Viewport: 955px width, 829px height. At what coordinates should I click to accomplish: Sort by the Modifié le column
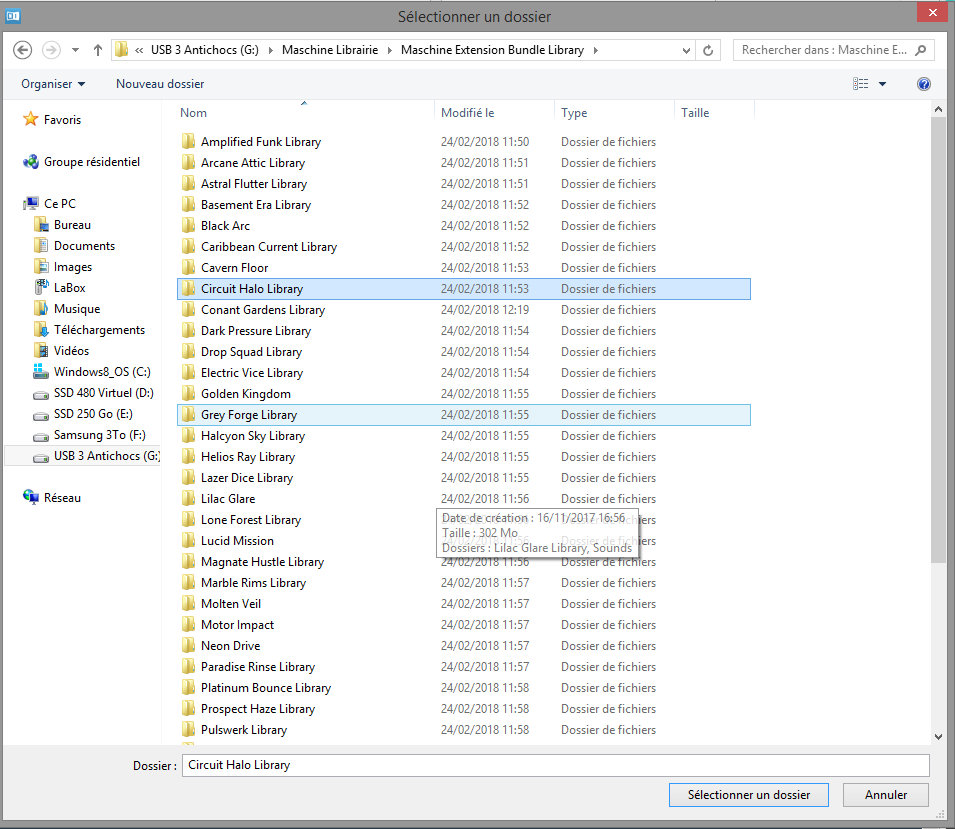point(467,113)
